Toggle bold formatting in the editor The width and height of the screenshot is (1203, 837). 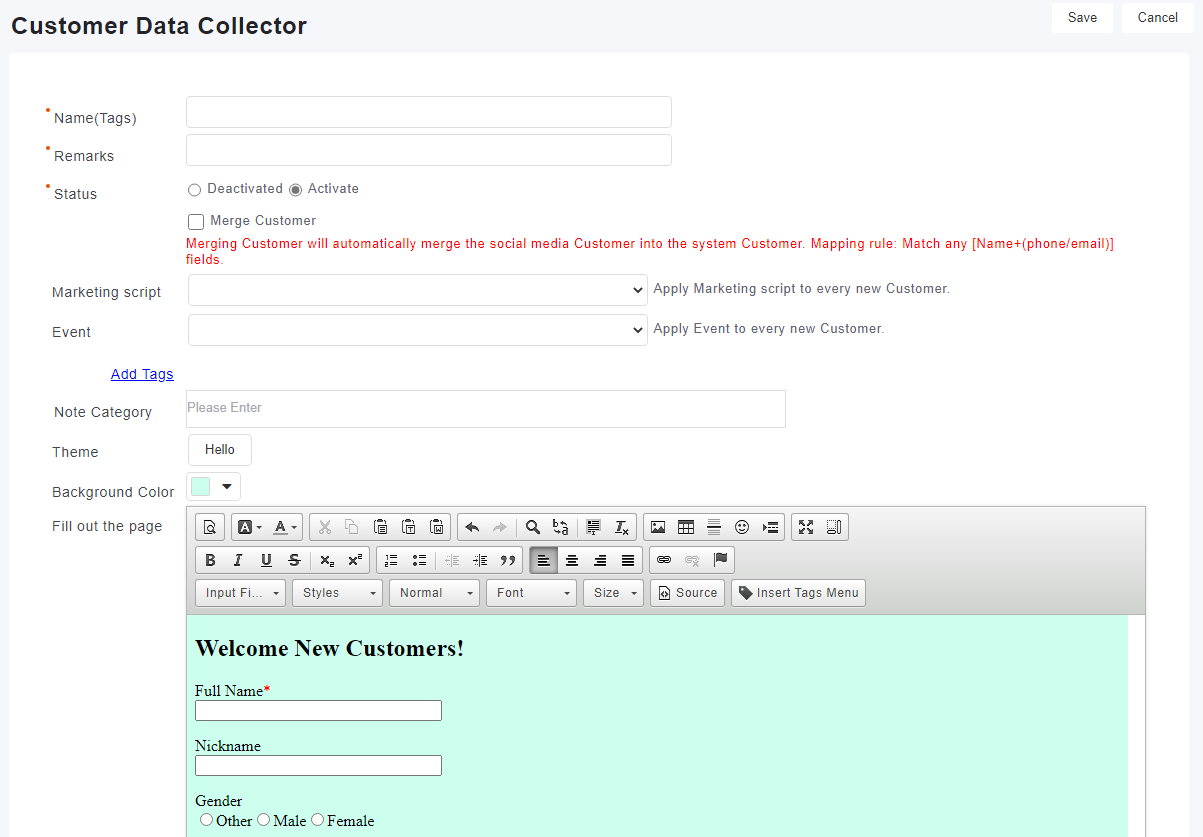point(210,560)
